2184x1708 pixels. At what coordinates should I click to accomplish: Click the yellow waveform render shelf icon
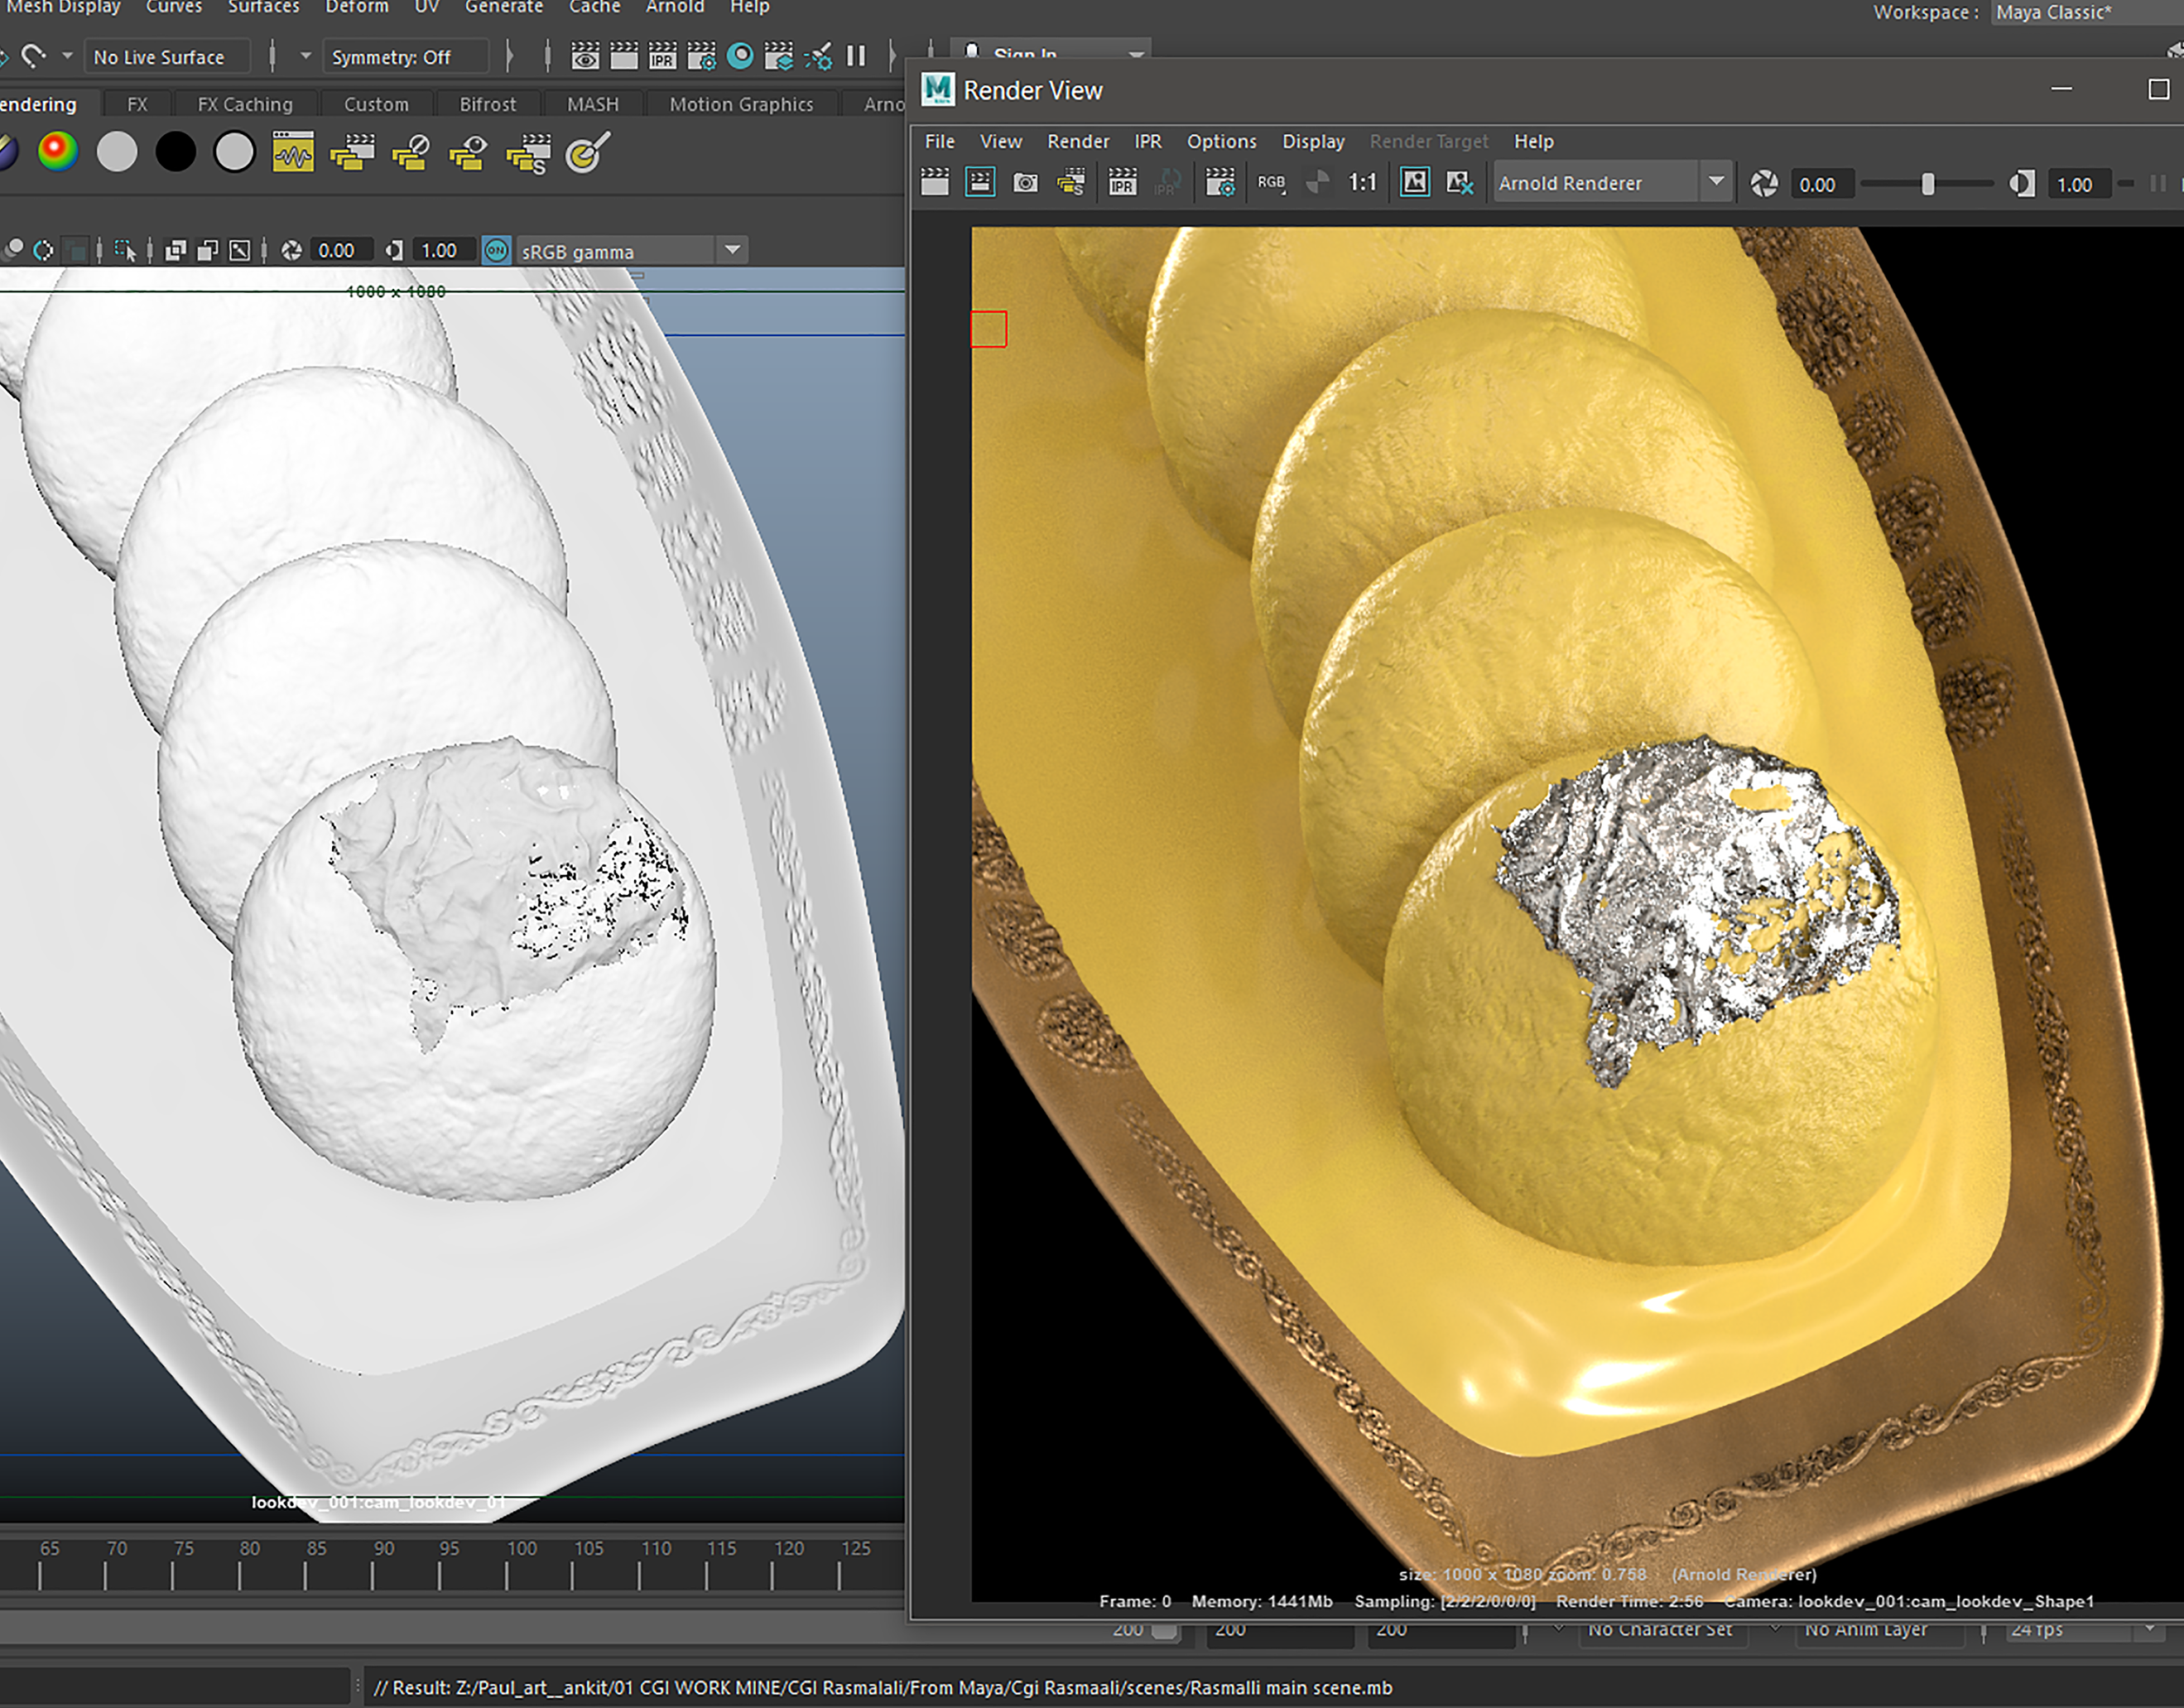(293, 153)
